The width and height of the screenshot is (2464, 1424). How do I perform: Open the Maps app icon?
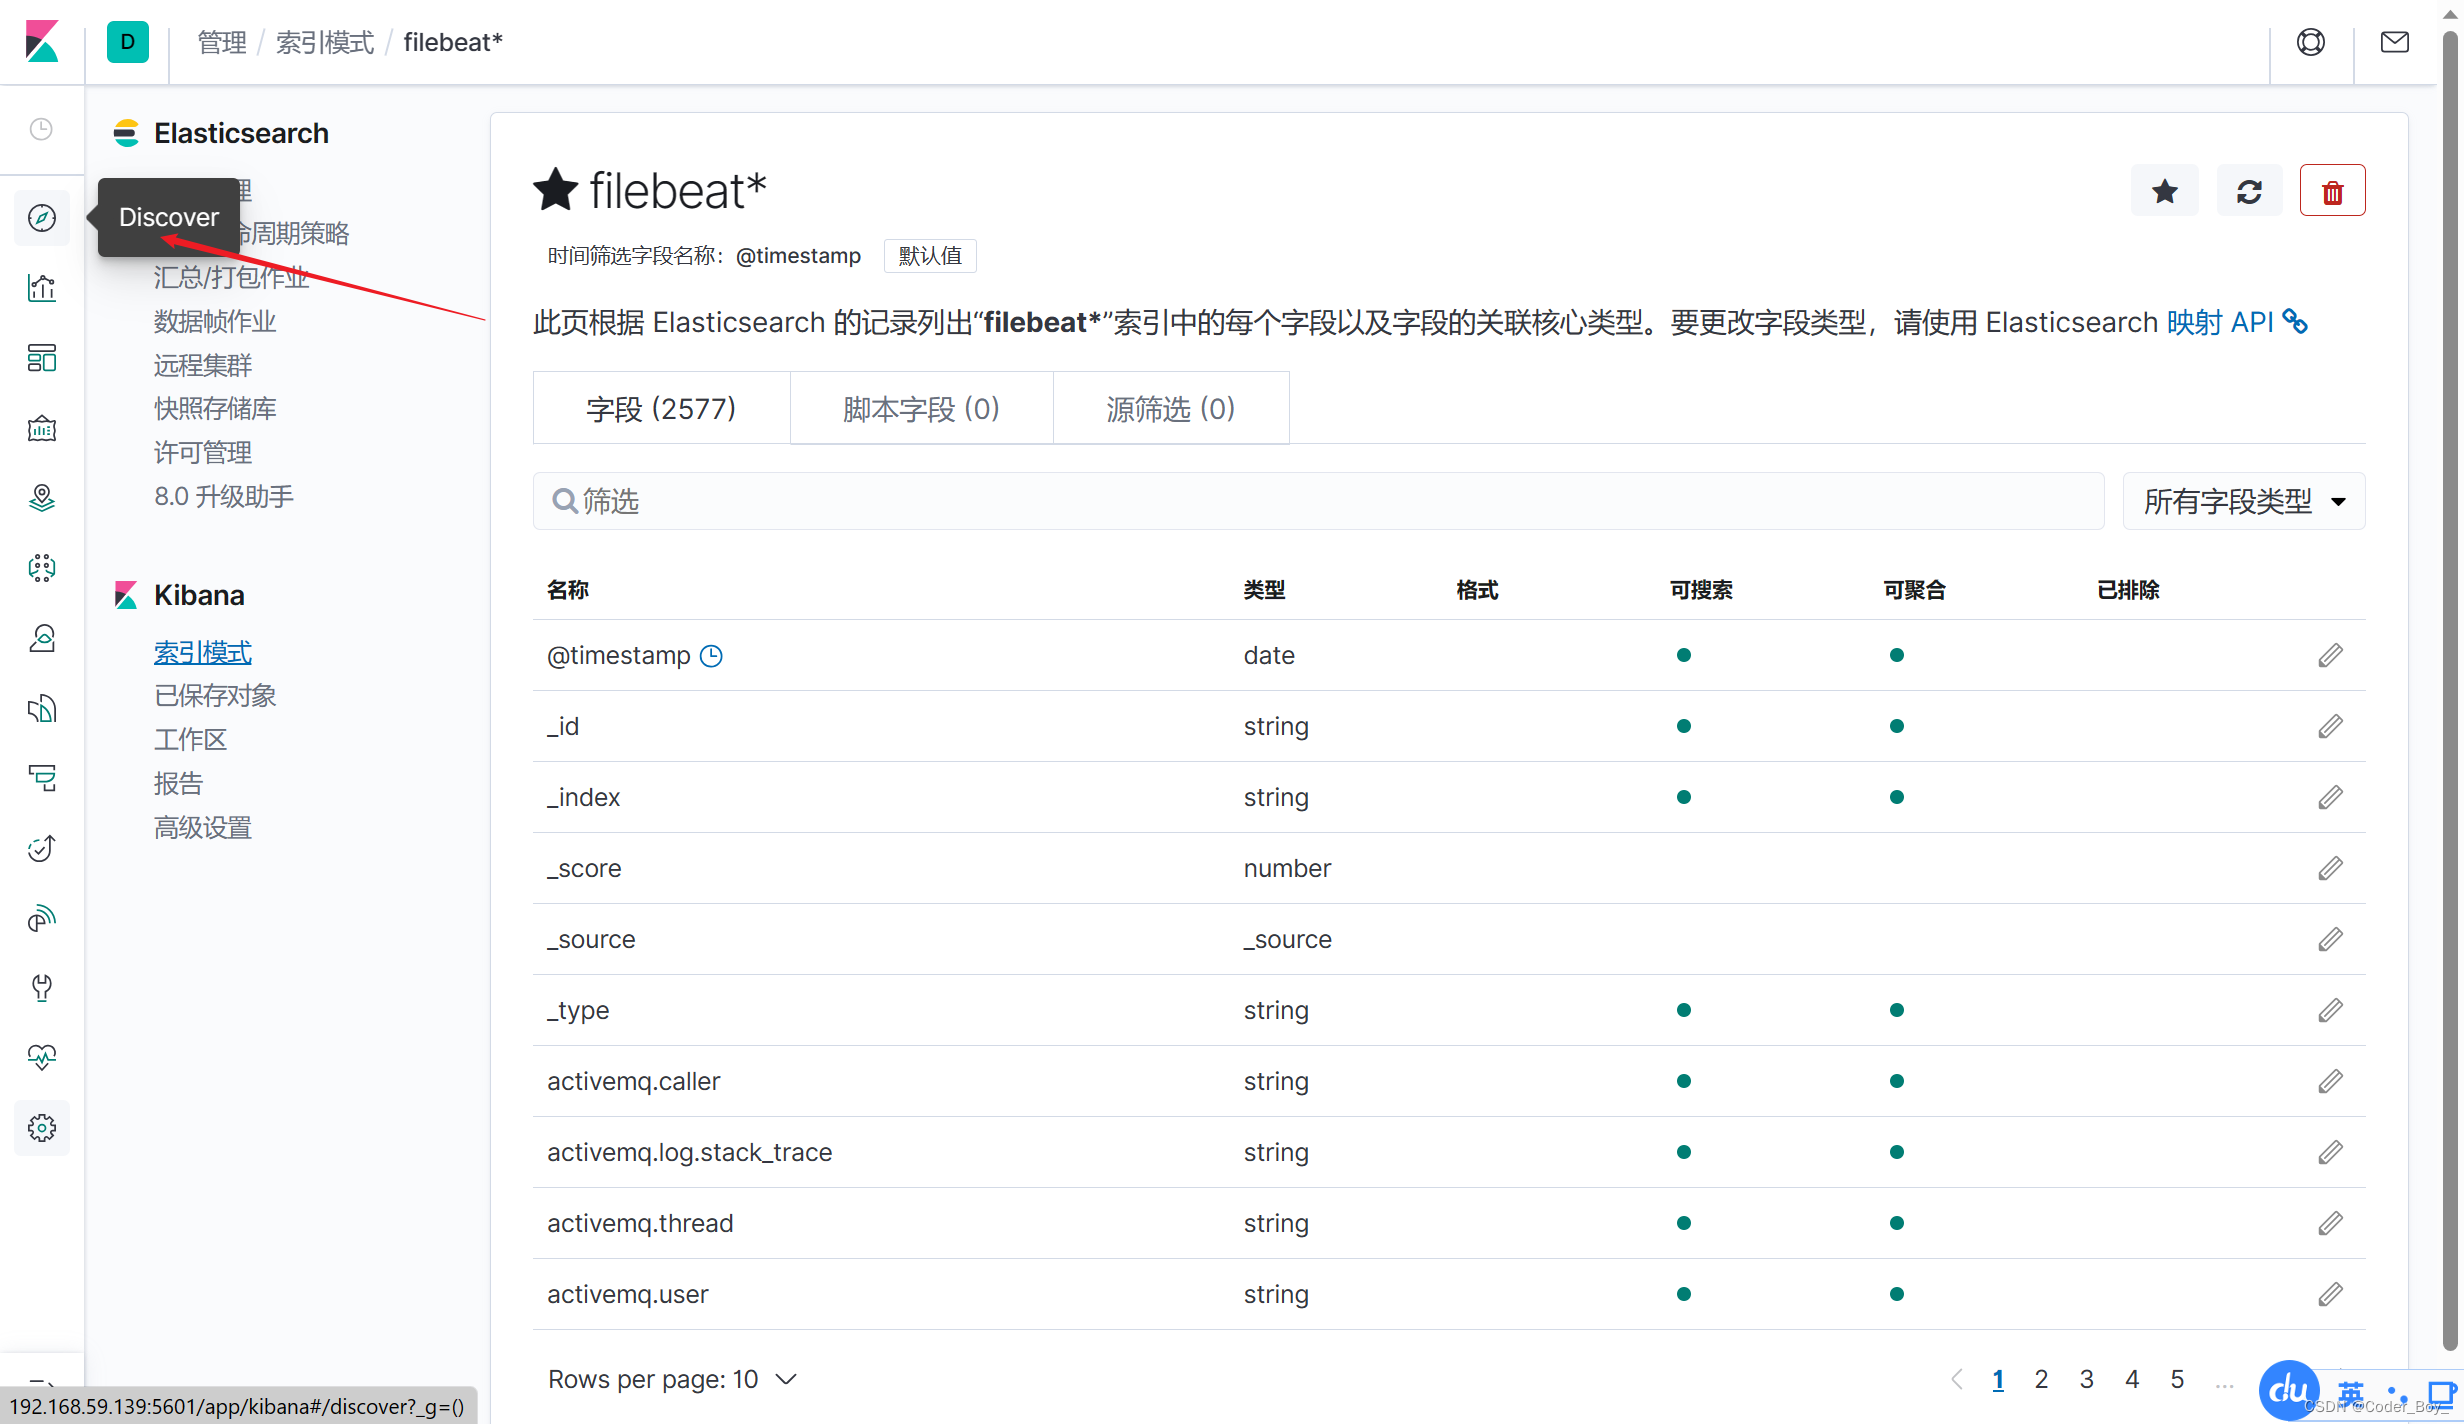click(x=41, y=497)
